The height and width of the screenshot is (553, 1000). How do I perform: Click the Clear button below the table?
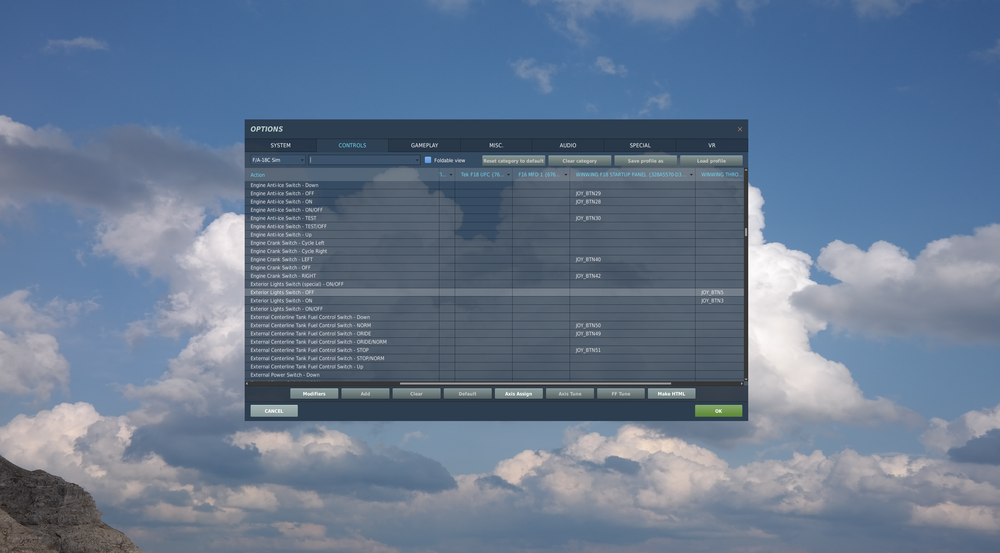[x=416, y=394]
